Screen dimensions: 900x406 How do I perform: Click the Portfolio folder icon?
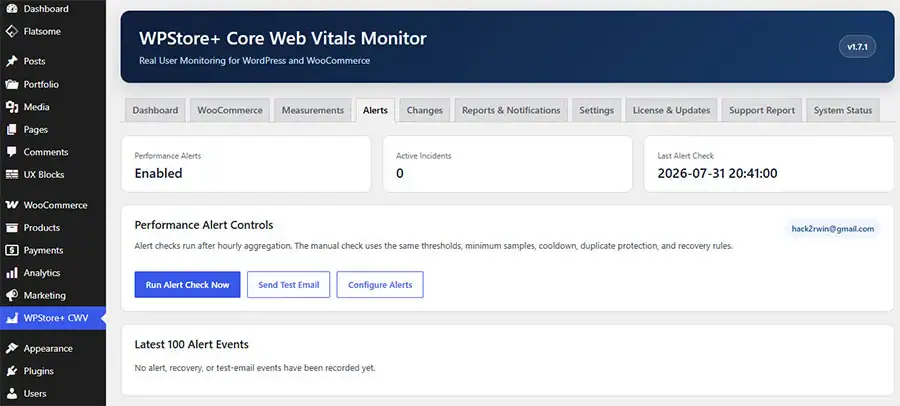(11, 84)
